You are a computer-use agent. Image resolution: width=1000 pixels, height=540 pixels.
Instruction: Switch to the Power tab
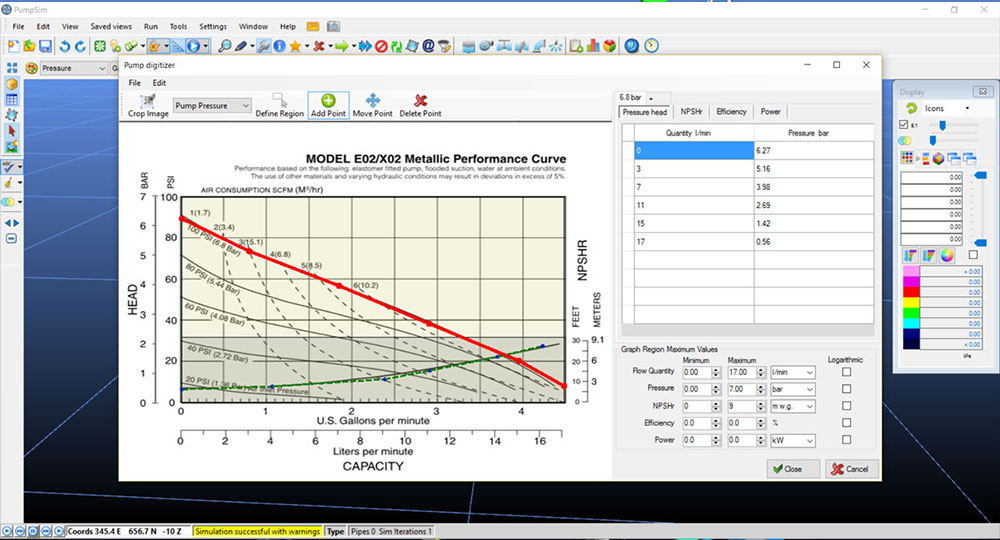[770, 112]
